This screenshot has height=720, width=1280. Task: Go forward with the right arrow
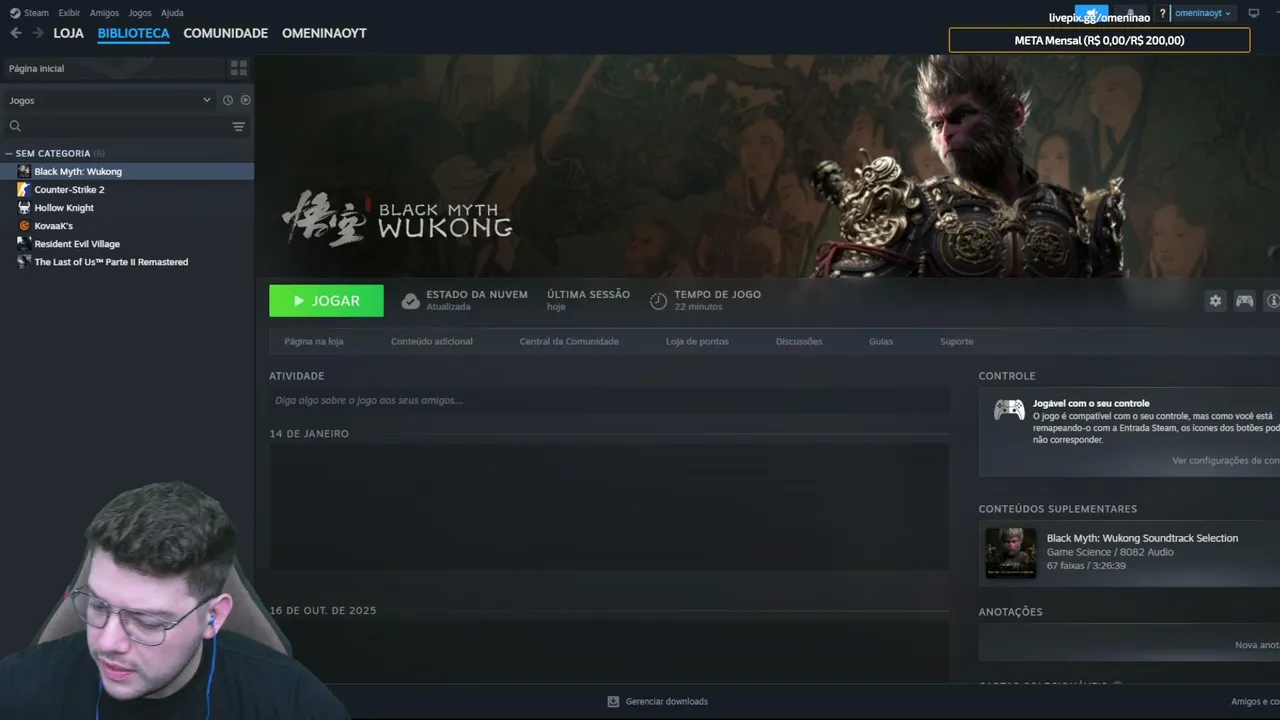coord(38,33)
